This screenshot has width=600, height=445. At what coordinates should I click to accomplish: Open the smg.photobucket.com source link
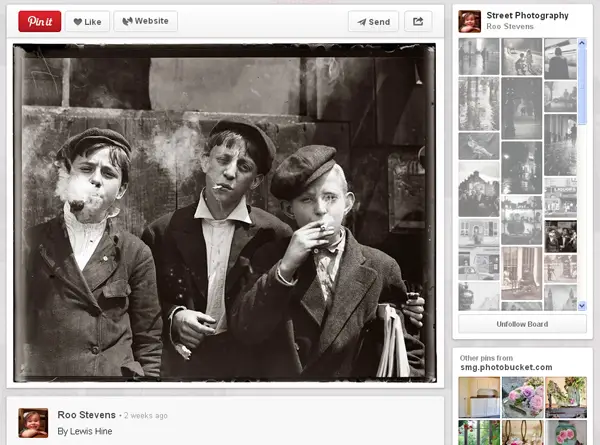tap(506, 367)
